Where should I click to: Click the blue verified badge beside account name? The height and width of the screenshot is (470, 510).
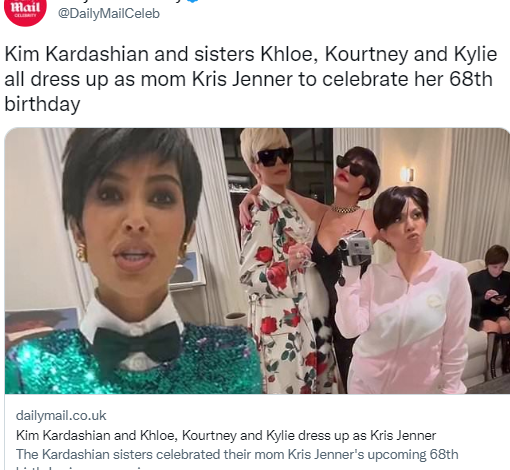(x=193, y=1)
